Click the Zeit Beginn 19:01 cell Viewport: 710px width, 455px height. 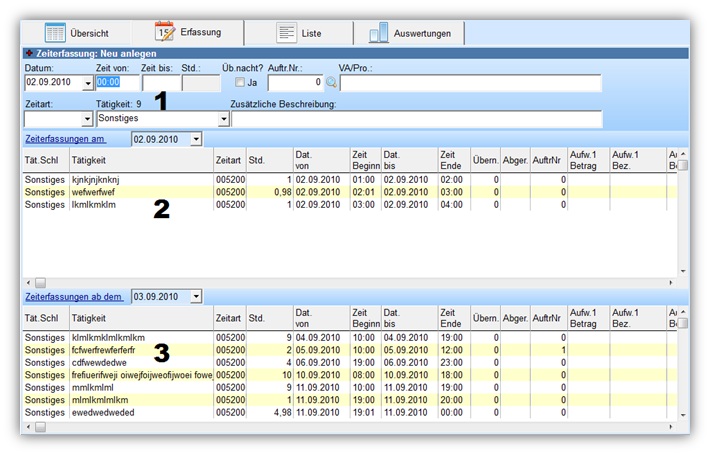point(365,412)
